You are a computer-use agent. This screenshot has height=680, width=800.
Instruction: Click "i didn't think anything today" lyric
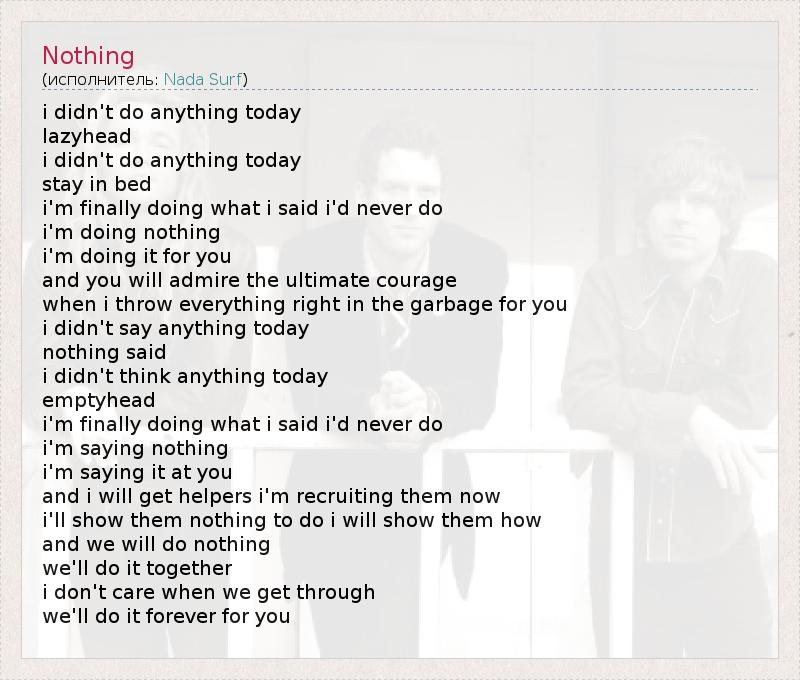click(185, 376)
